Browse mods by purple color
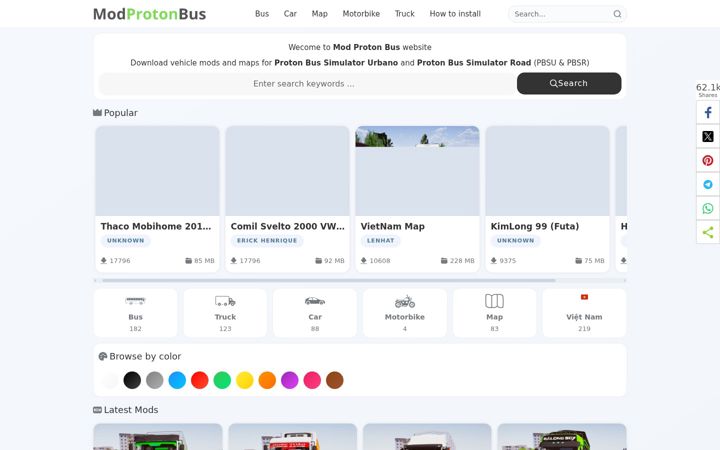720x450 pixels. [290, 380]
